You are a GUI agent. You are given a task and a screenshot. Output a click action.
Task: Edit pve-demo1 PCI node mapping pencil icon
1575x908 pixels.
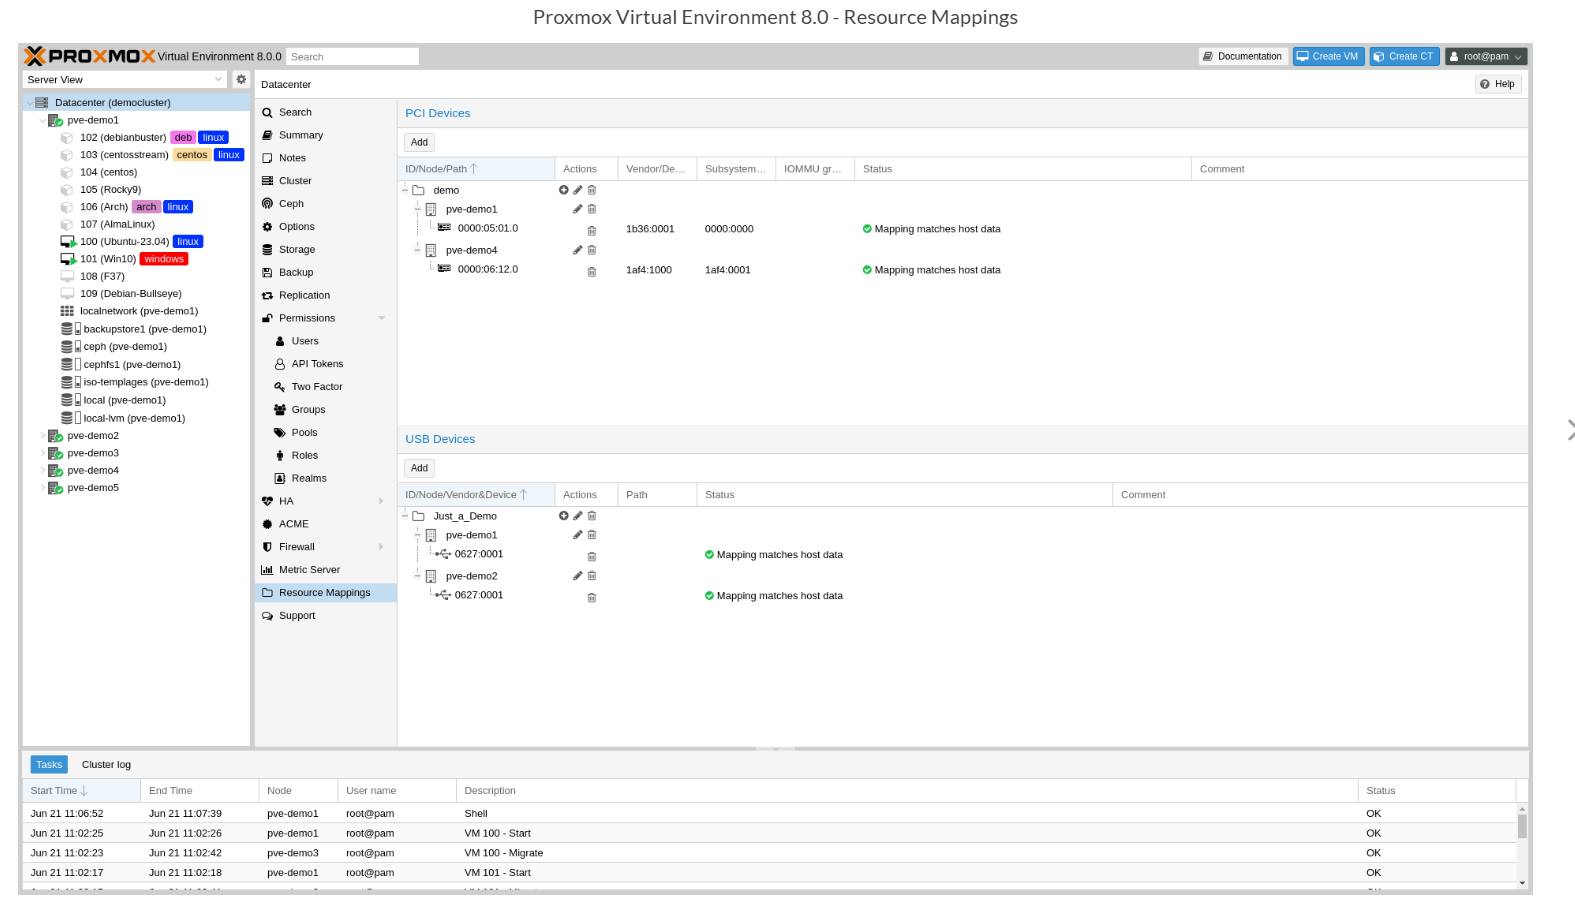point(577,209)
